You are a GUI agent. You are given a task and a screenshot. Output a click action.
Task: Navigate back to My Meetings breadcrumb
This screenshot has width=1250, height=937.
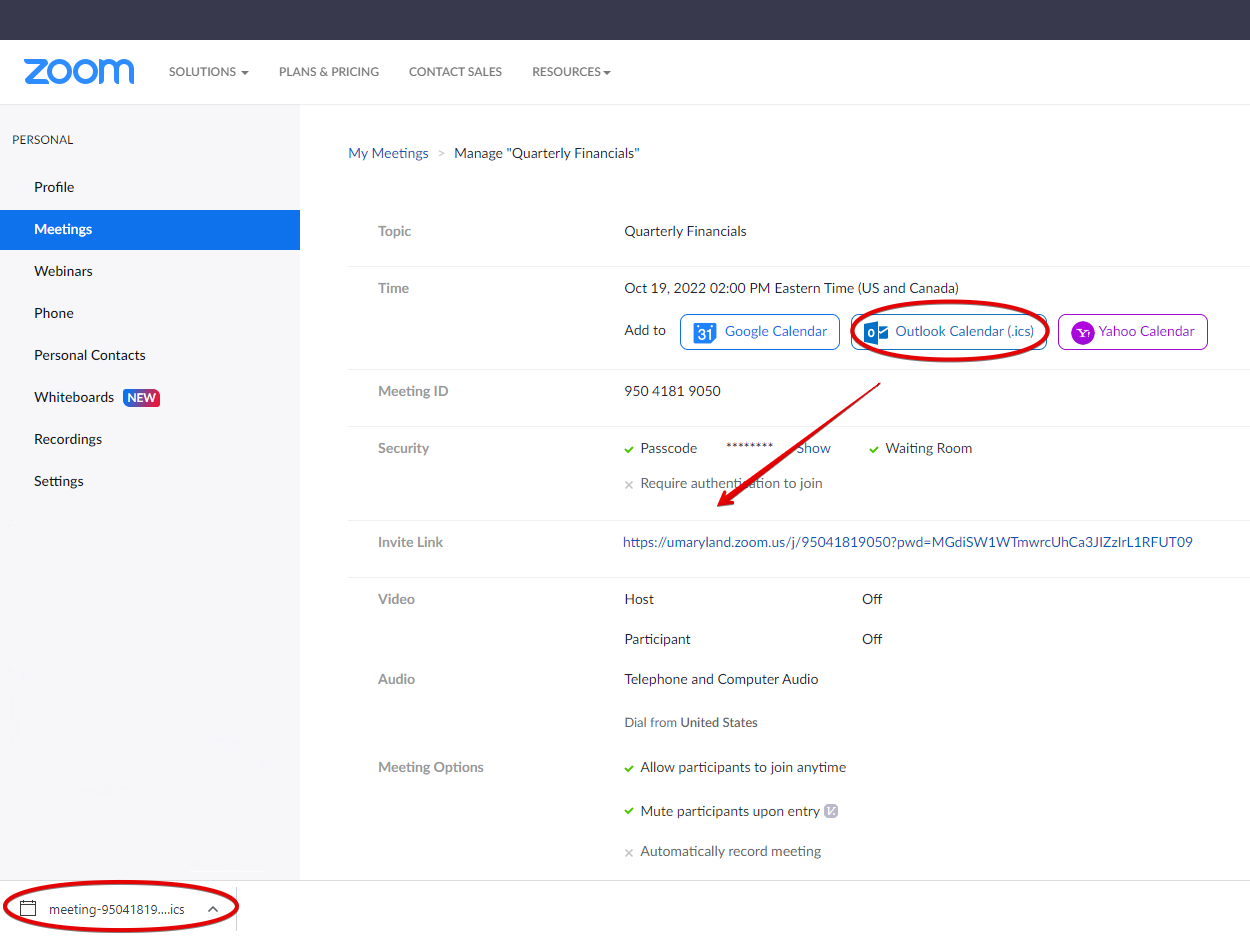point(388,153)
